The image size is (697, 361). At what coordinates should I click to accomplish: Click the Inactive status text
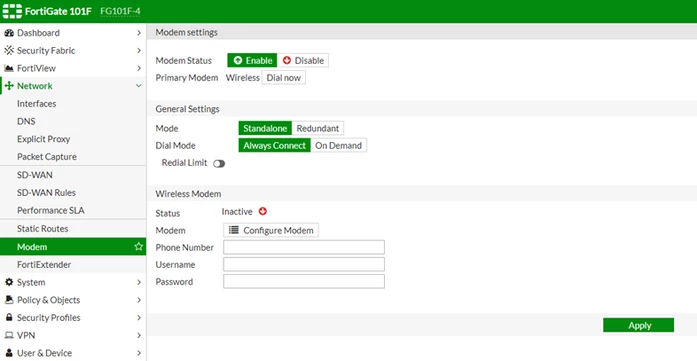point(237,212)
